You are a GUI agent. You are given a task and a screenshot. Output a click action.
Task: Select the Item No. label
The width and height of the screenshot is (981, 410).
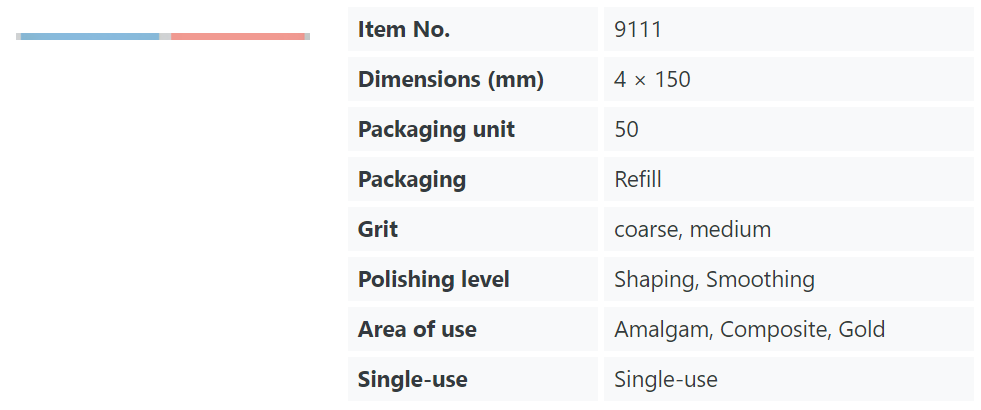(404, 29)
